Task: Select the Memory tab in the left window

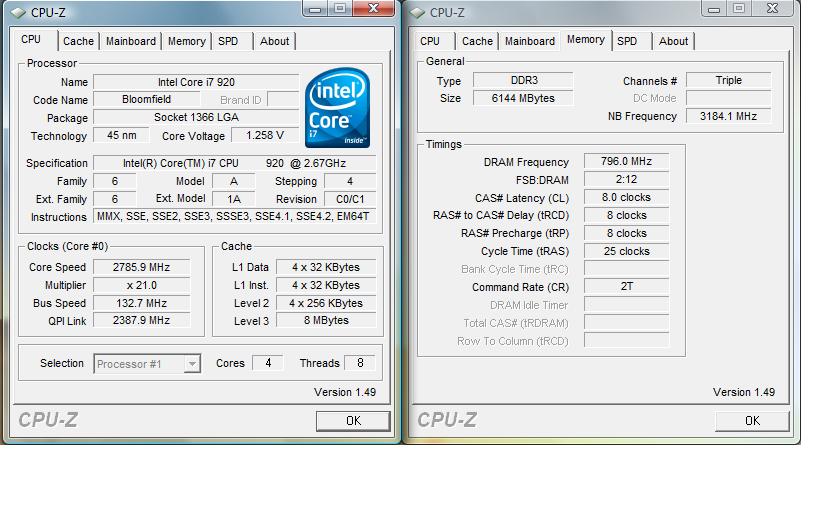Action: click(x=186, y=41)
